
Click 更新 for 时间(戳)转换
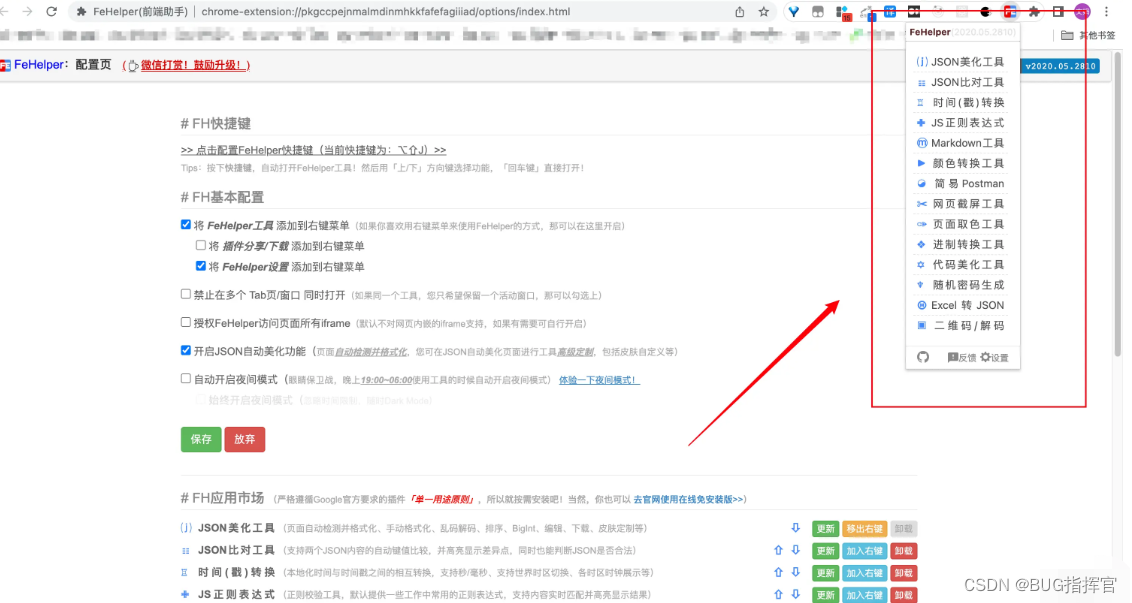point(825,573)
